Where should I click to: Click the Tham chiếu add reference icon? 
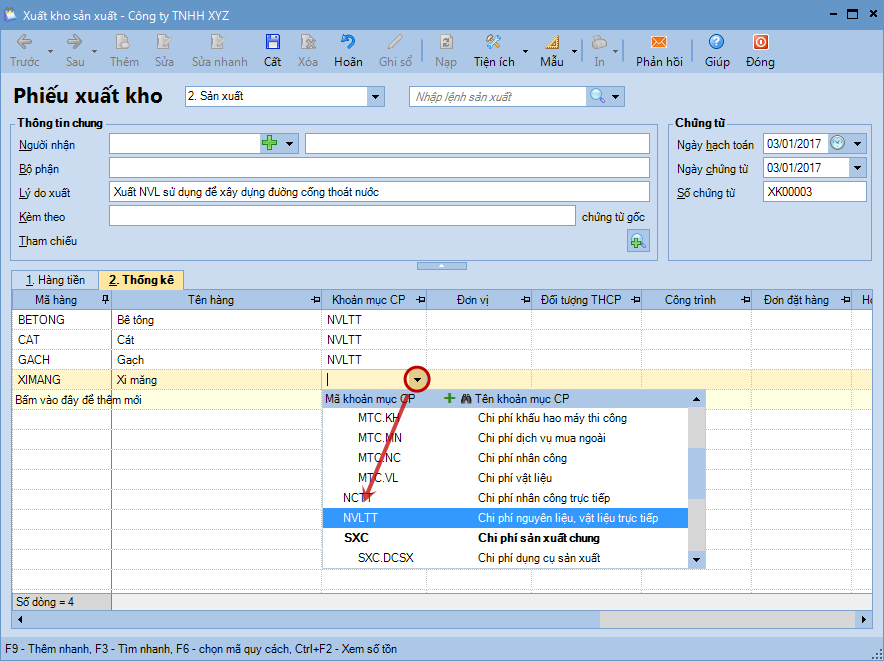click(x=637, y=241)
